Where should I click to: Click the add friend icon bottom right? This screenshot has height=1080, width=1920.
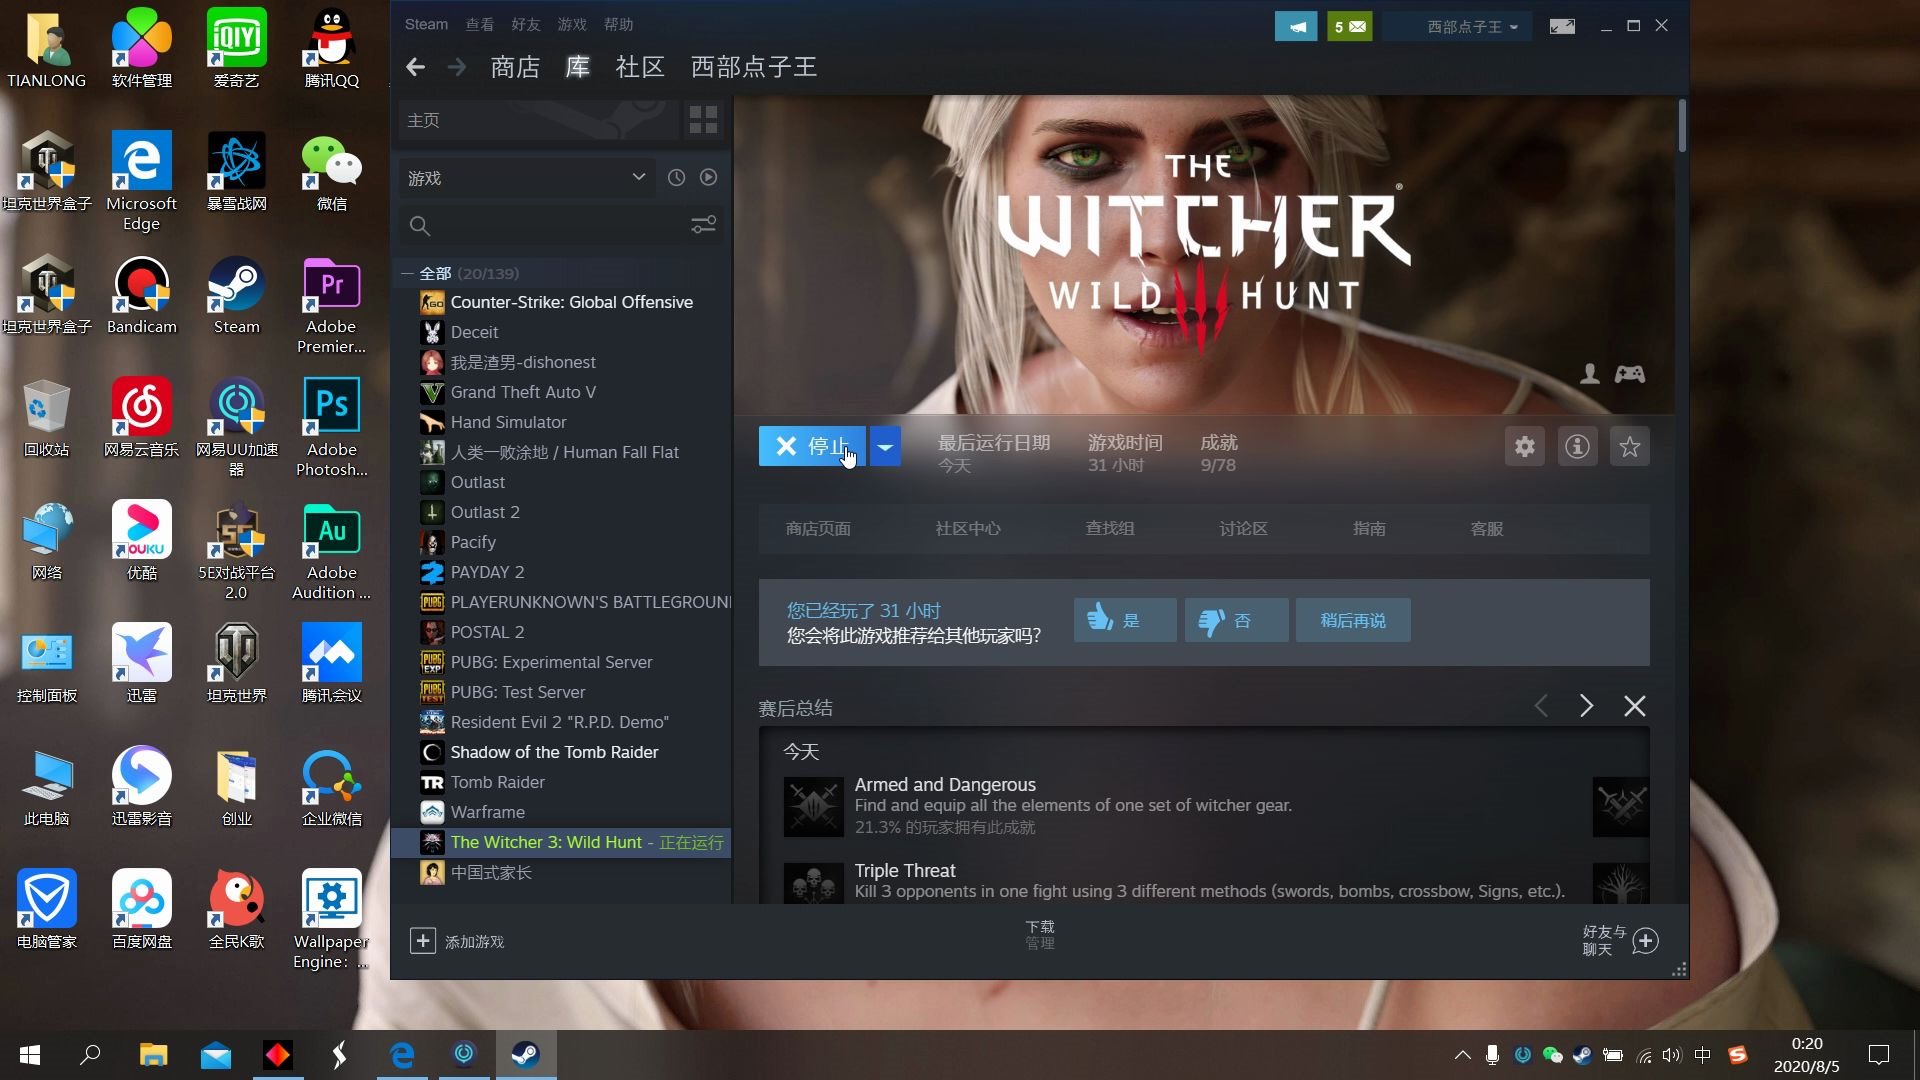1646,940
